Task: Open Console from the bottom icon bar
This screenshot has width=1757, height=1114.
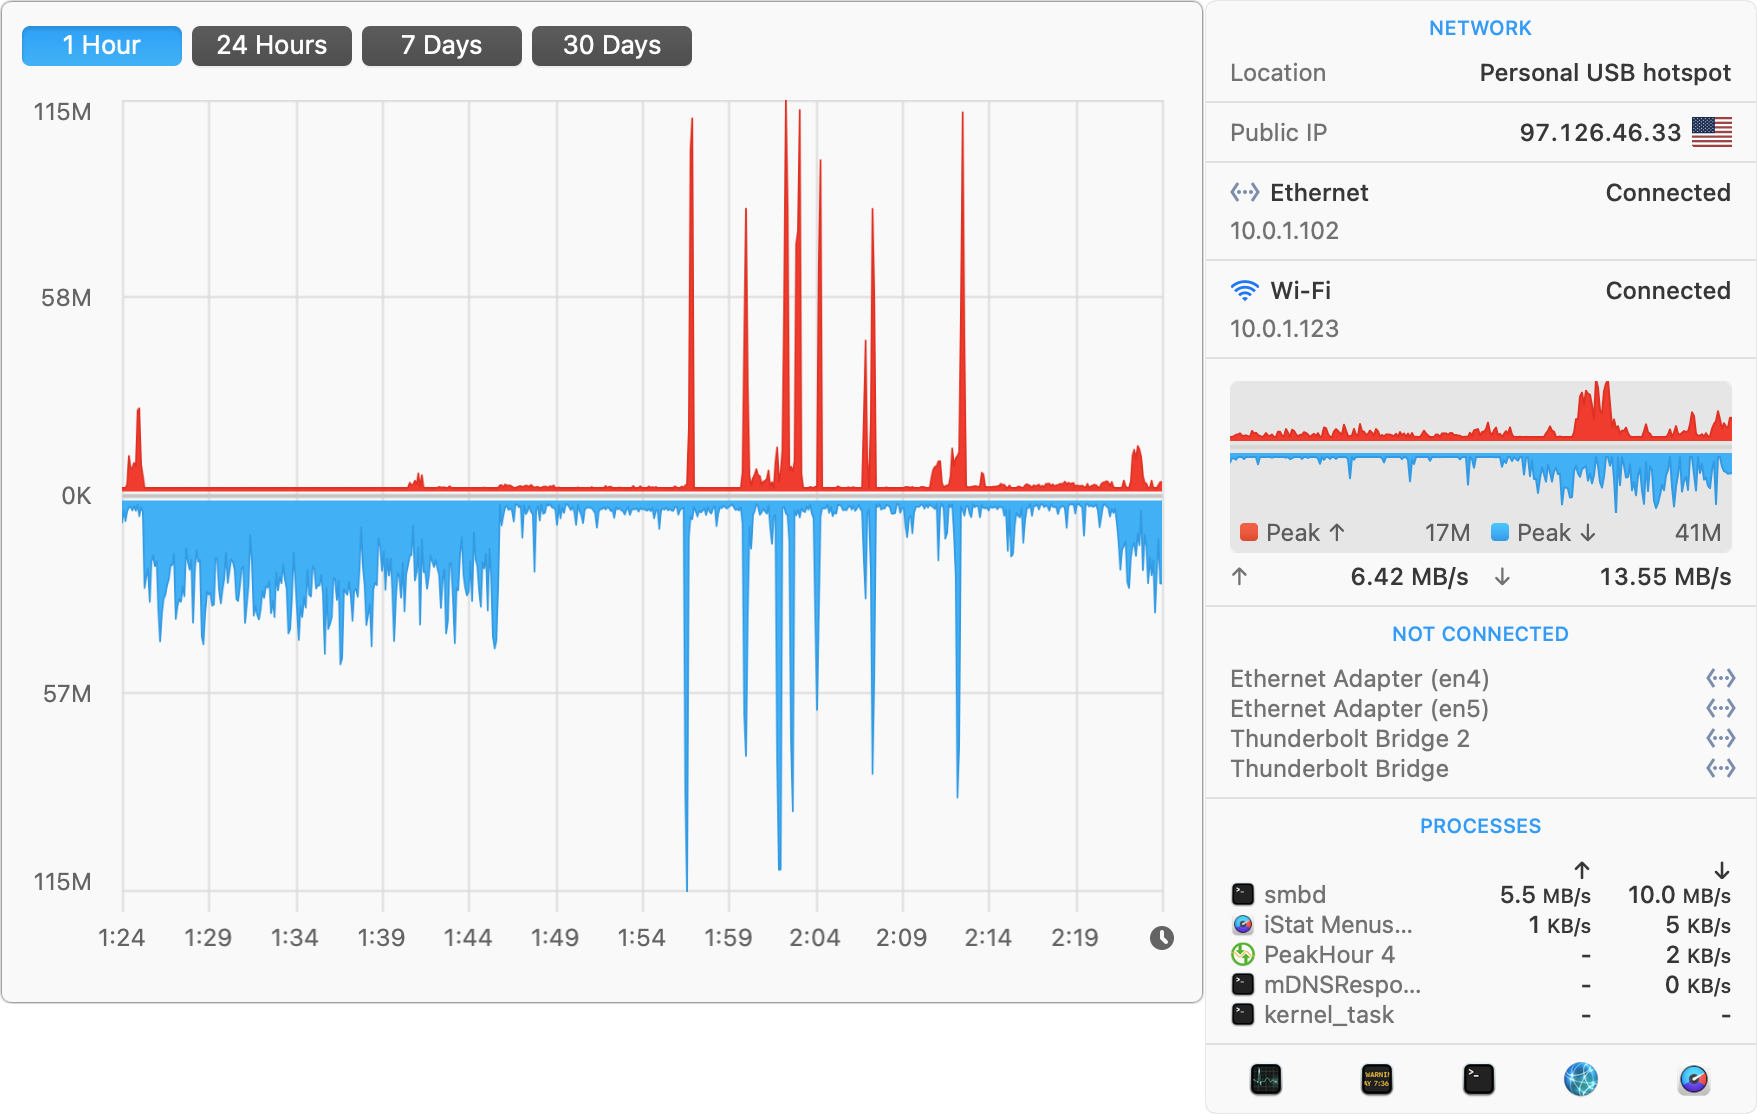Action: click(x=1376, y=1079)
